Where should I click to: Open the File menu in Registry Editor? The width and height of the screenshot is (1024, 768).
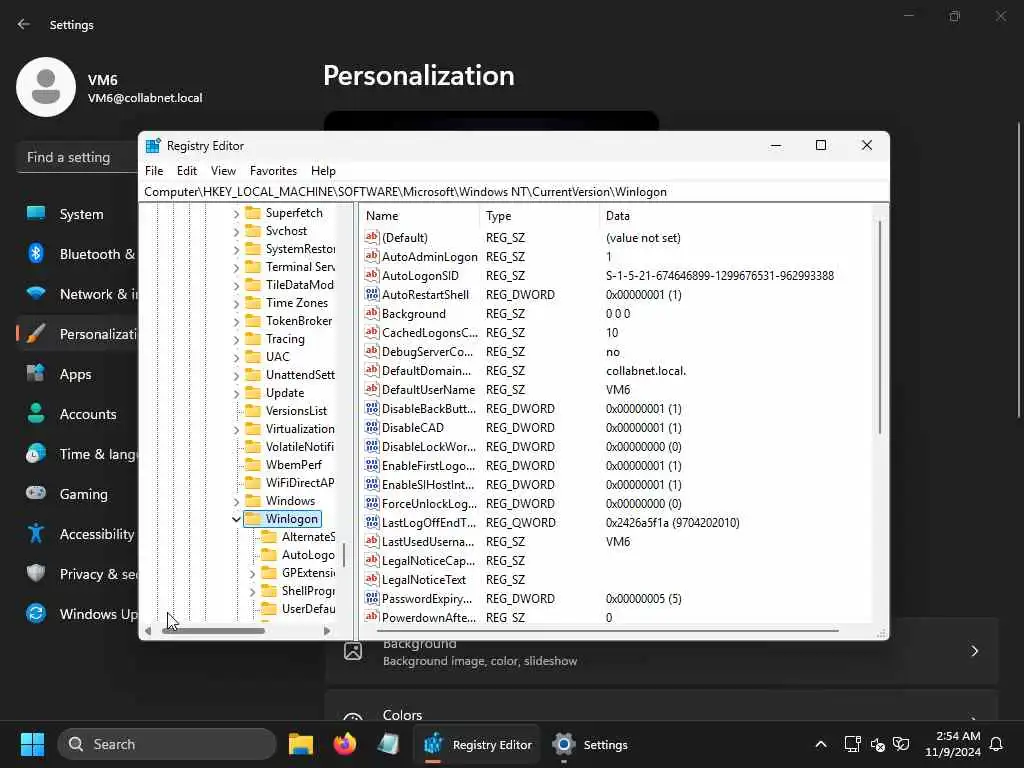154,170
